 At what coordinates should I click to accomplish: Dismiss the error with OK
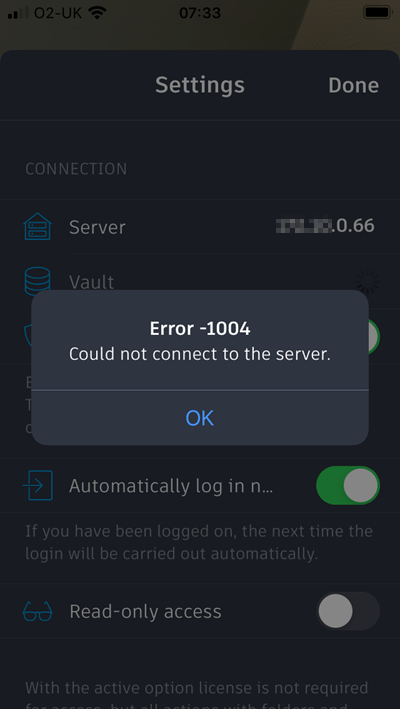tap(200, 418)
